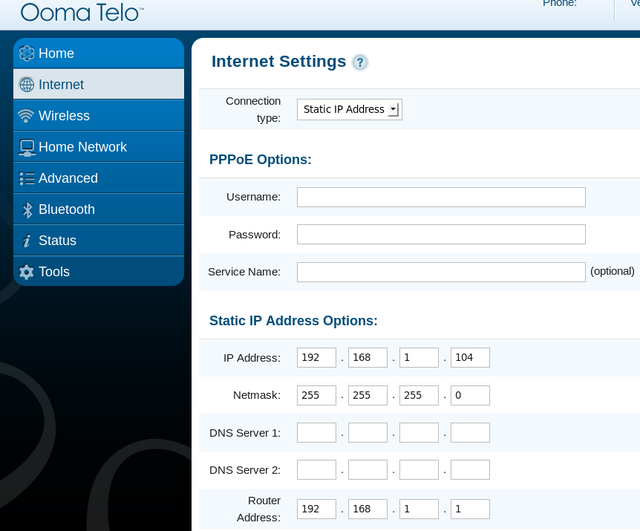Click Router Address first octet 192
The image size is (640, 531).
coord(316,509)
